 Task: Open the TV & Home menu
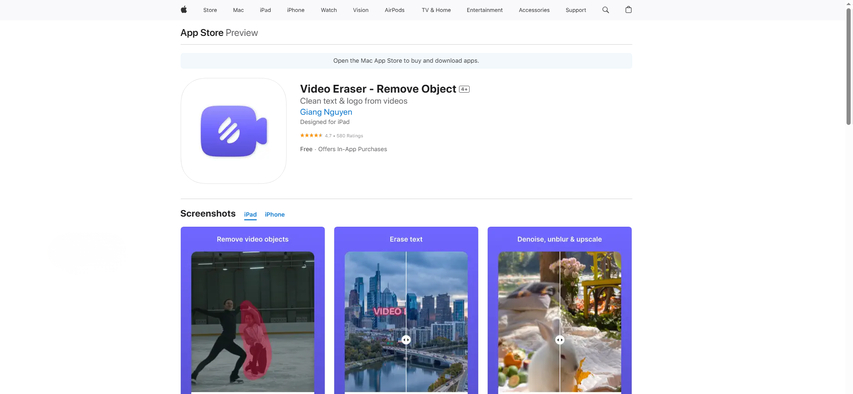(x=436, y=10)
